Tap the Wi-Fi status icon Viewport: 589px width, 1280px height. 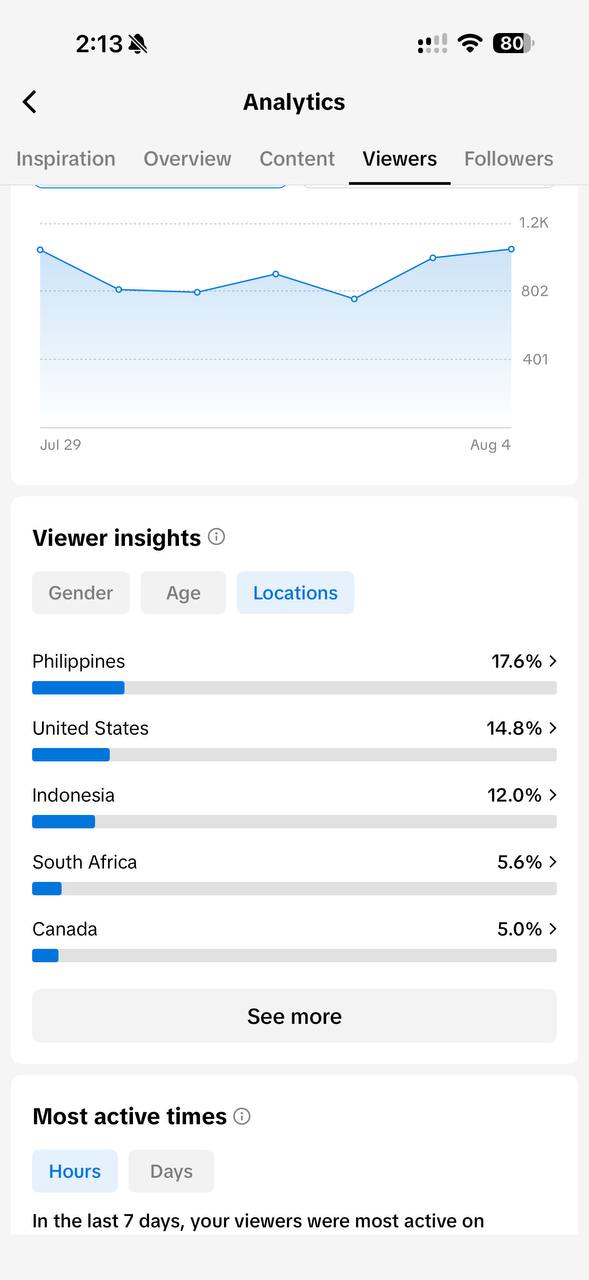click(469, 43)
